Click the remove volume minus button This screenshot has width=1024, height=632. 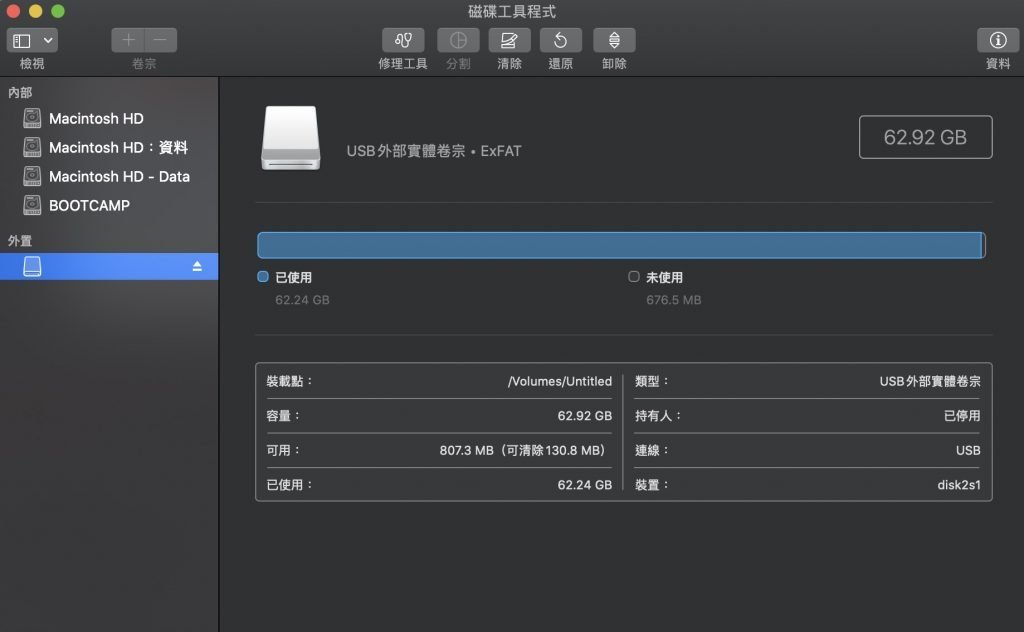click(161, 40)
